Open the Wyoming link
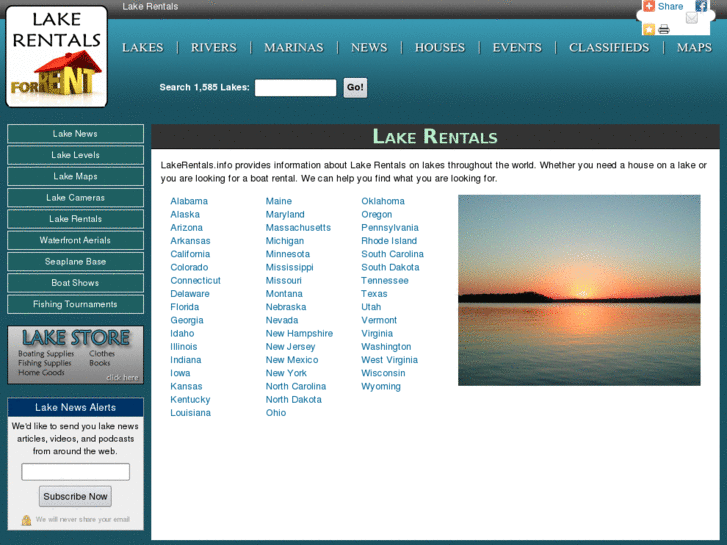727x545 pixels. (x=381, y=386)
